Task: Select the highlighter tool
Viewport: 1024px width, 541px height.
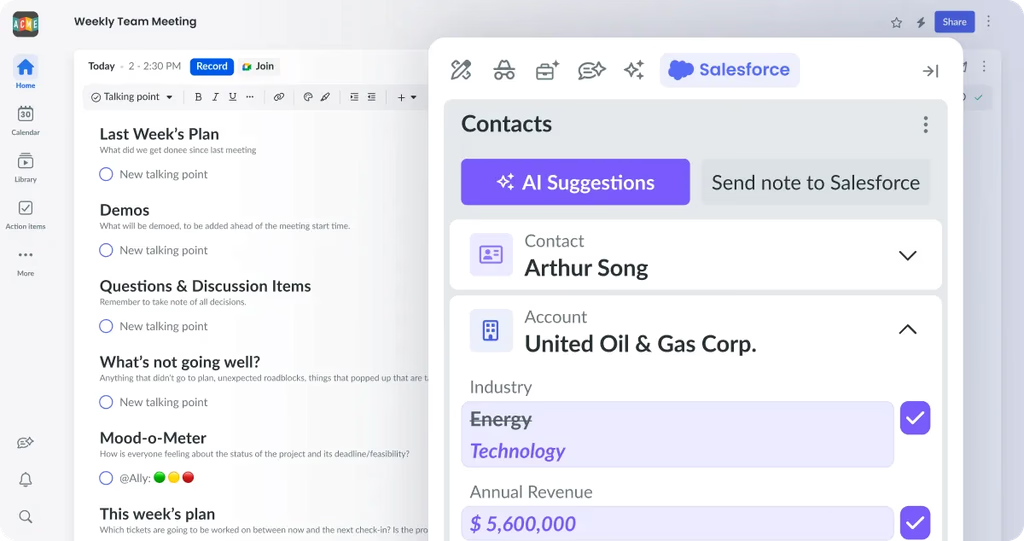Action: (x=325, y=97)
